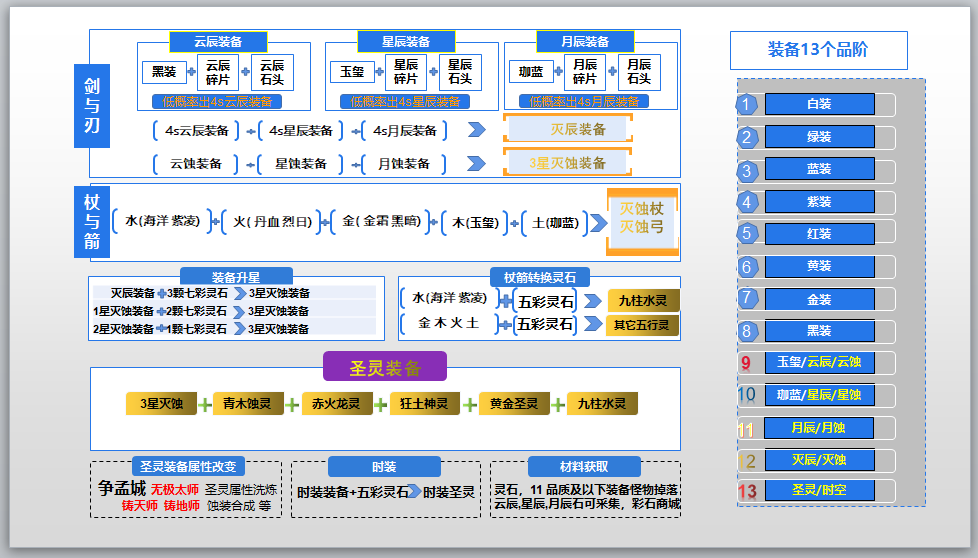The height and width of the screenshot is (558, 978).
Task: Click the arrow before 九柱水灵 box
Action: 593,301
